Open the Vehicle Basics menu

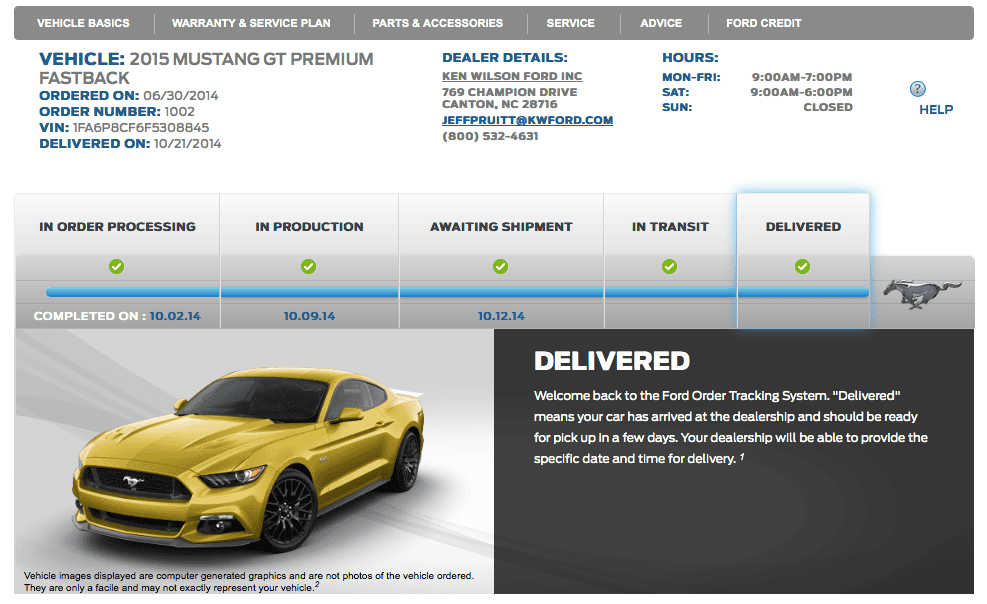click(83, 23)
